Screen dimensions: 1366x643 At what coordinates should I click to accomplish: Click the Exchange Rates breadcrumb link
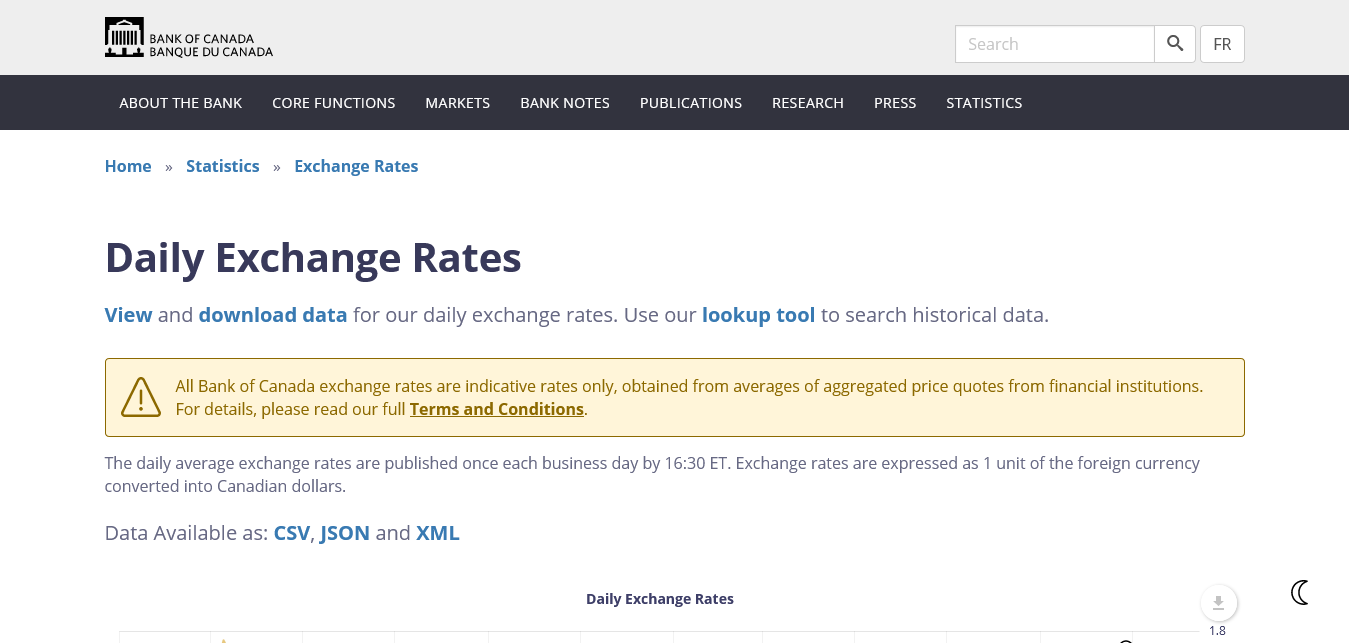point(356,166)
